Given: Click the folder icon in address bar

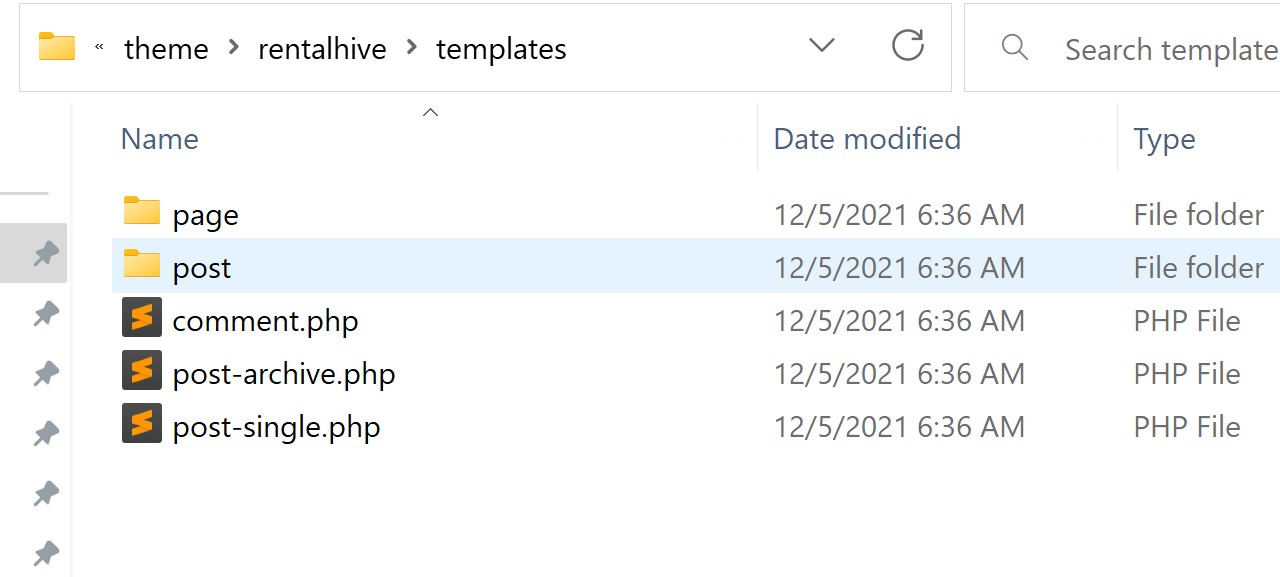Looking at the screenshot, I should click(x=57, y=47).
